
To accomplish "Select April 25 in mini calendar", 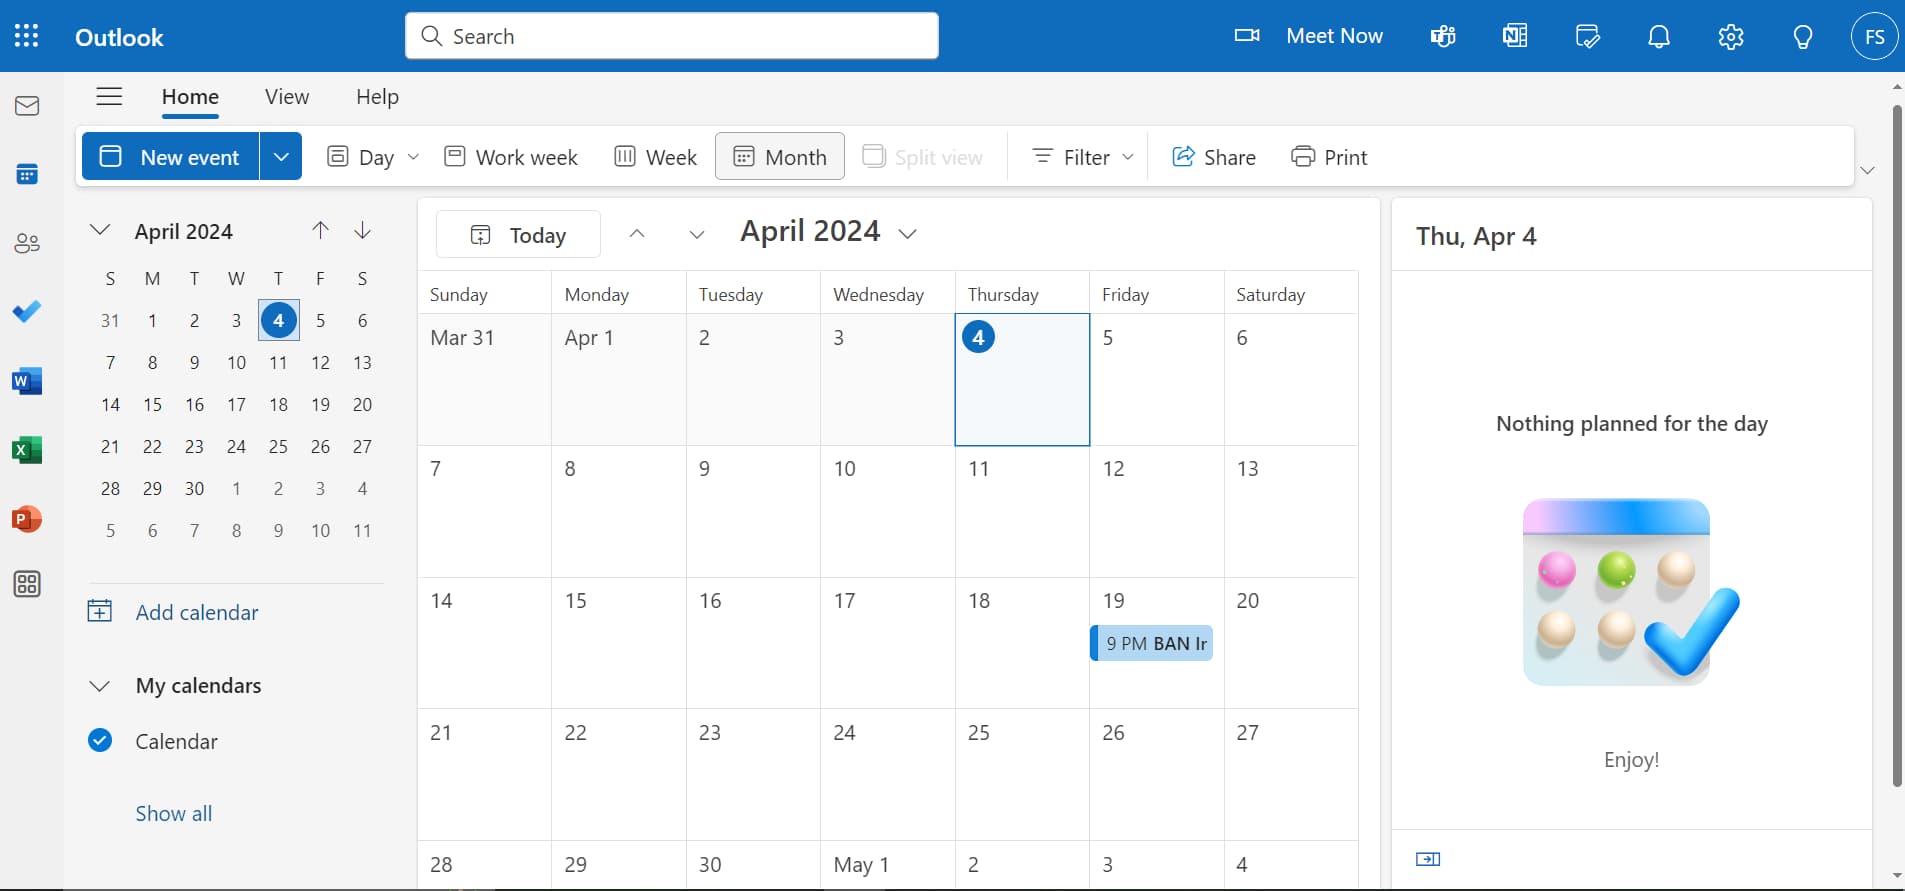I will [x=278, y=446].
